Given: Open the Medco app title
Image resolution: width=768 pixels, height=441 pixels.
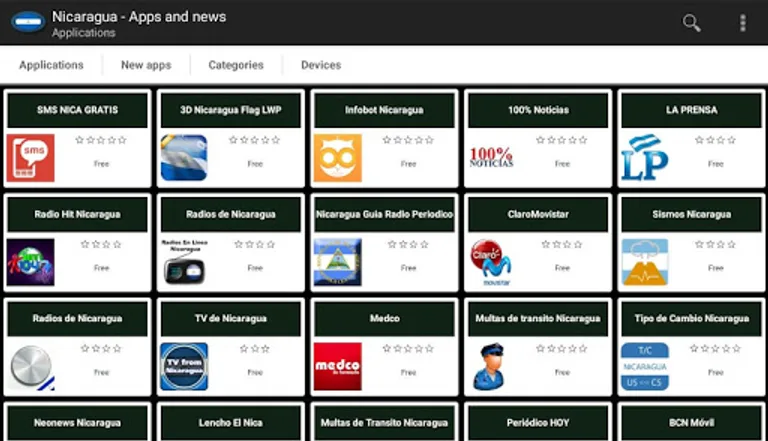Looking at the screenshot, I should pyautogui.click(x=385, y=319).
